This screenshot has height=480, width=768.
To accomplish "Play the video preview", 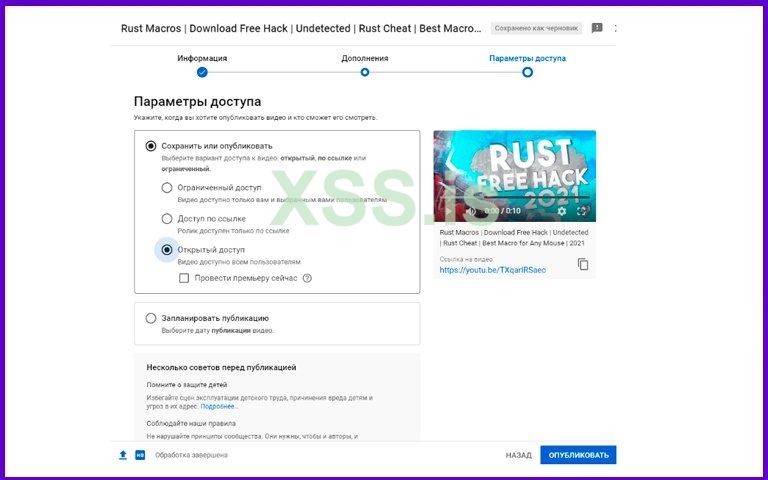I will point(448,211).
